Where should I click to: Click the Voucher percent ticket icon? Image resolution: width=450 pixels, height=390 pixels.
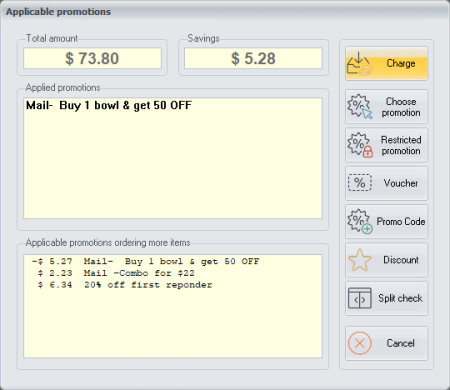point(360,183)
